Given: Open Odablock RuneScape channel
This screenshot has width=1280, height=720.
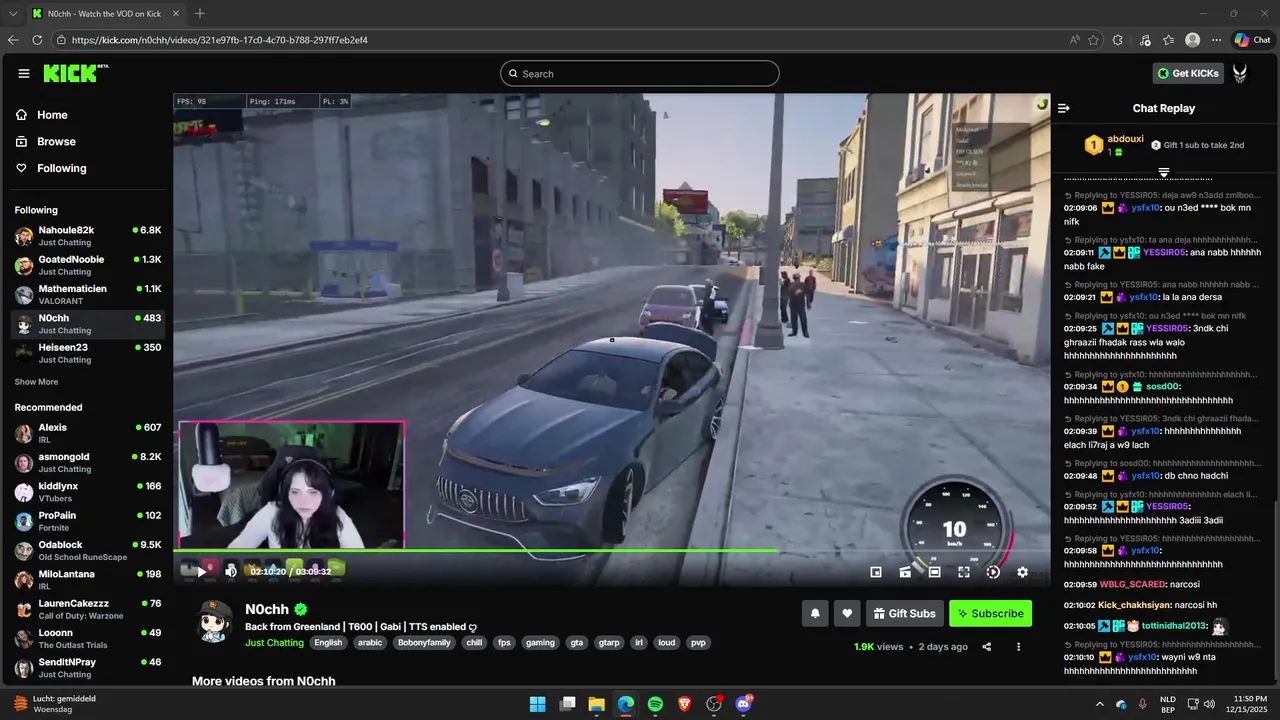Looking at the screenshot, I should 88,550.
